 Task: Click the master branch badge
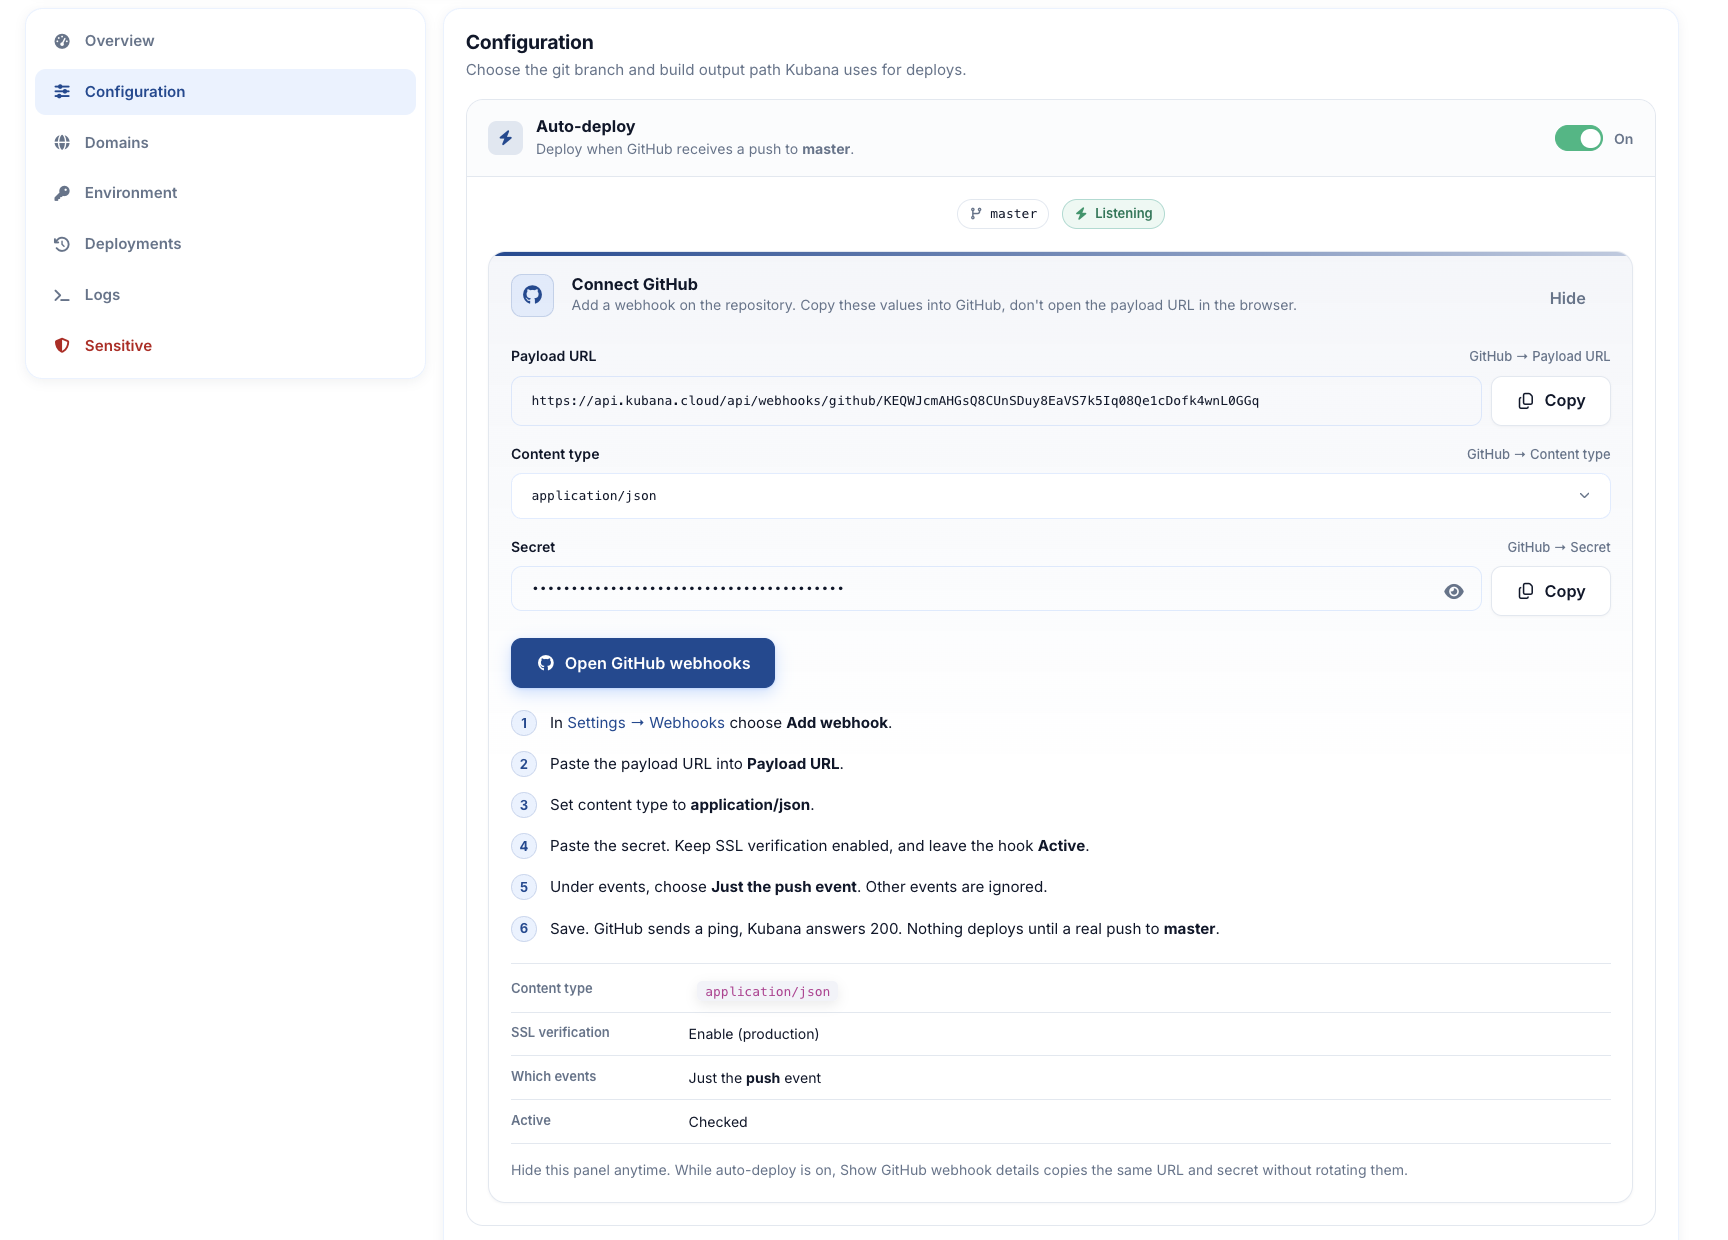click(x=1003, y=214)
